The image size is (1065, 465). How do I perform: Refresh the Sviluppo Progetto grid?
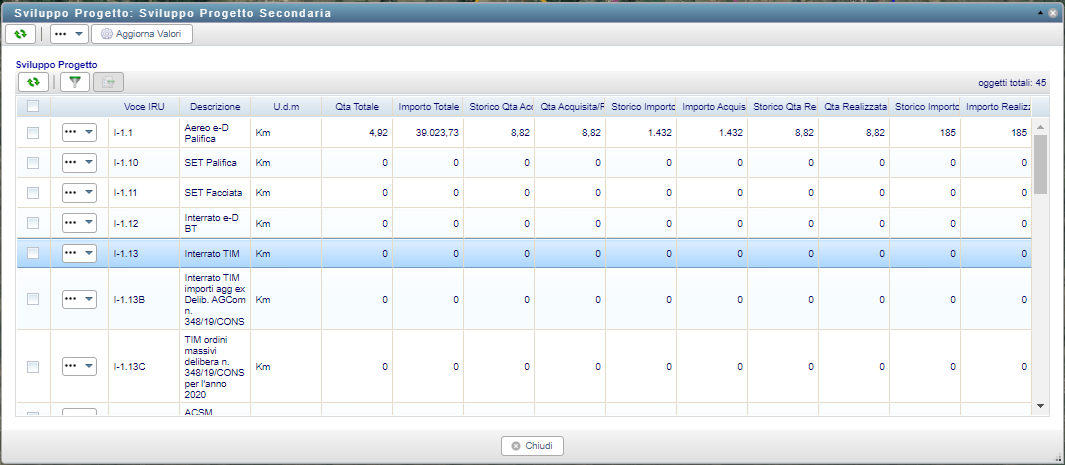click(33, 82)
